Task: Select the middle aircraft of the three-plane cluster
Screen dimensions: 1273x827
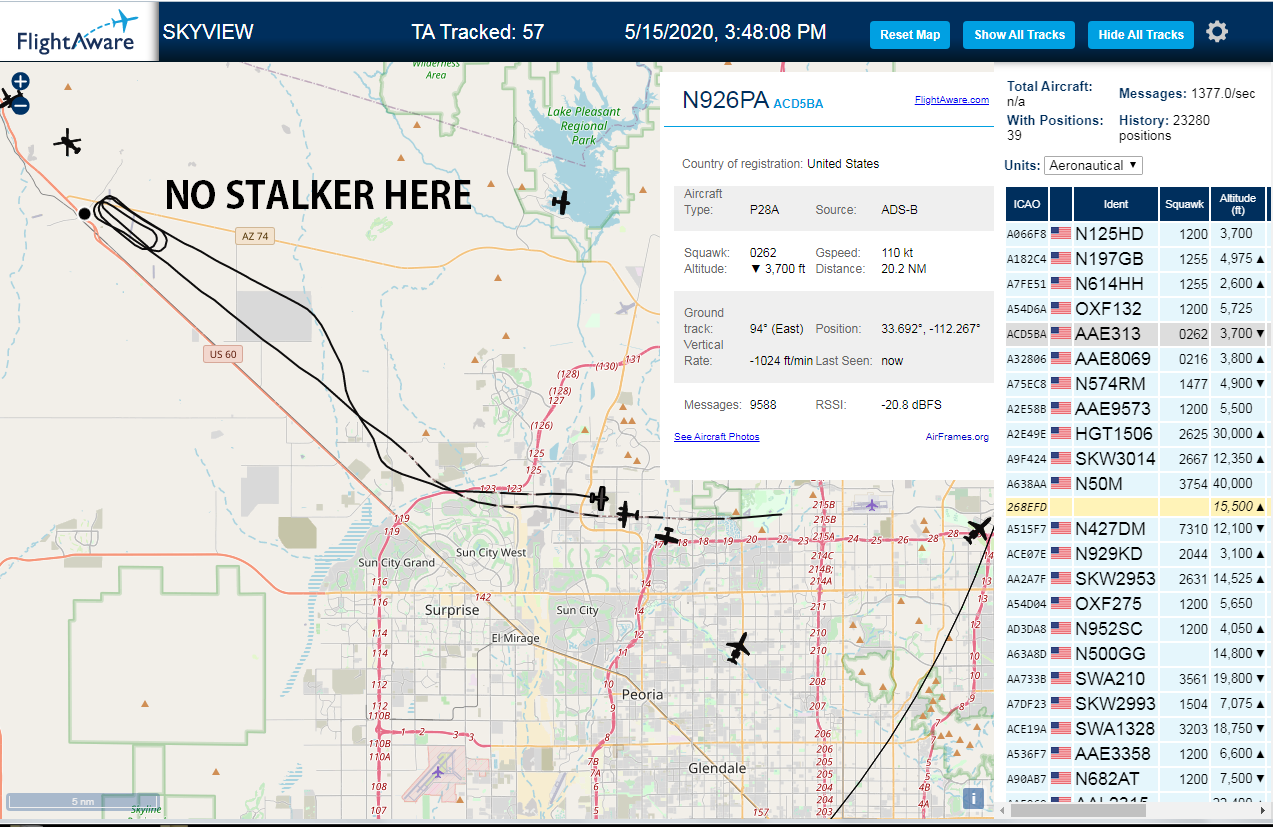Action: click(626, 515)
